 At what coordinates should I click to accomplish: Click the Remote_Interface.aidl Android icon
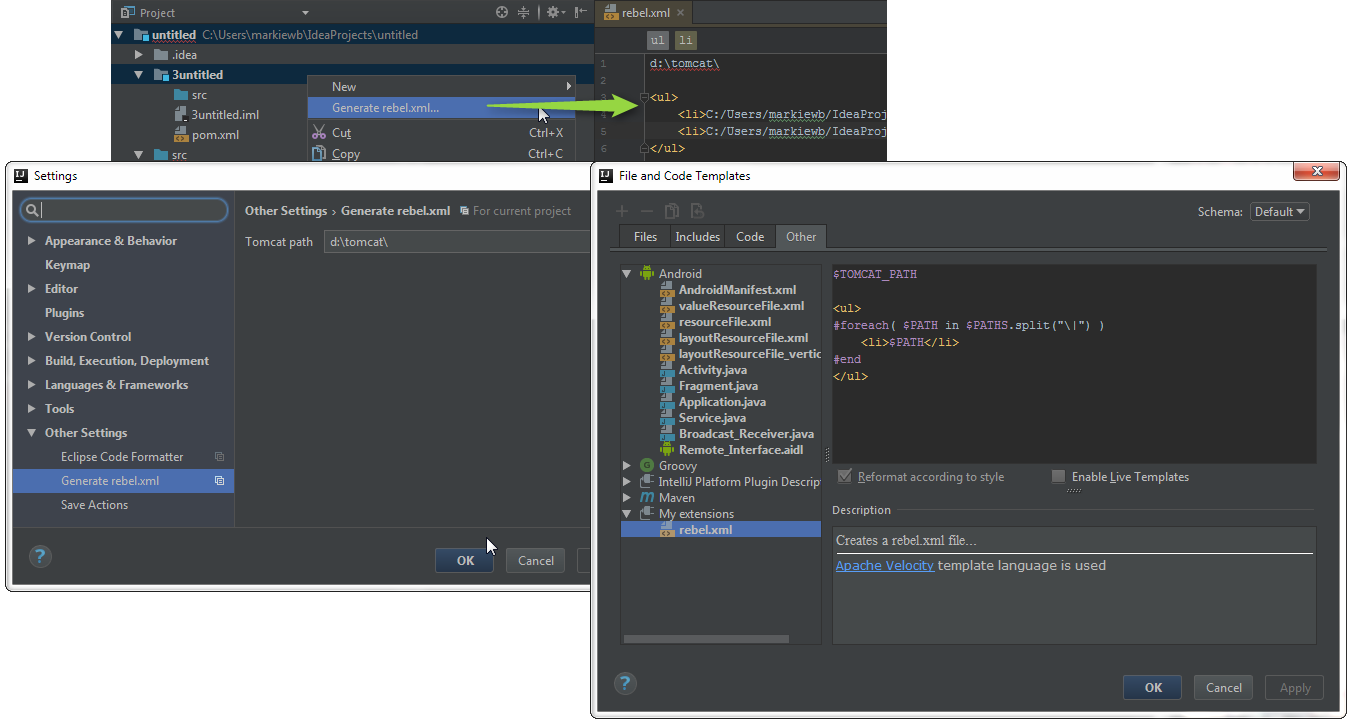[x=667, y=449]
